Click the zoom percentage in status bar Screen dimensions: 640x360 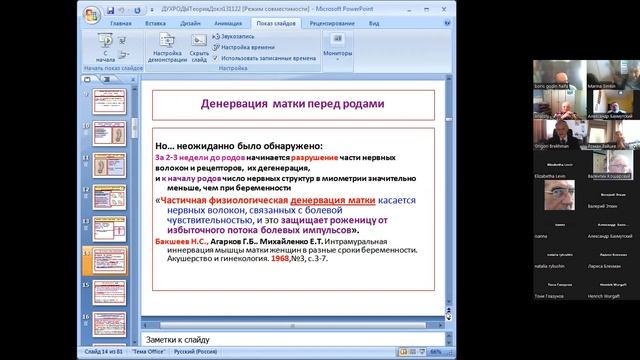436,351
